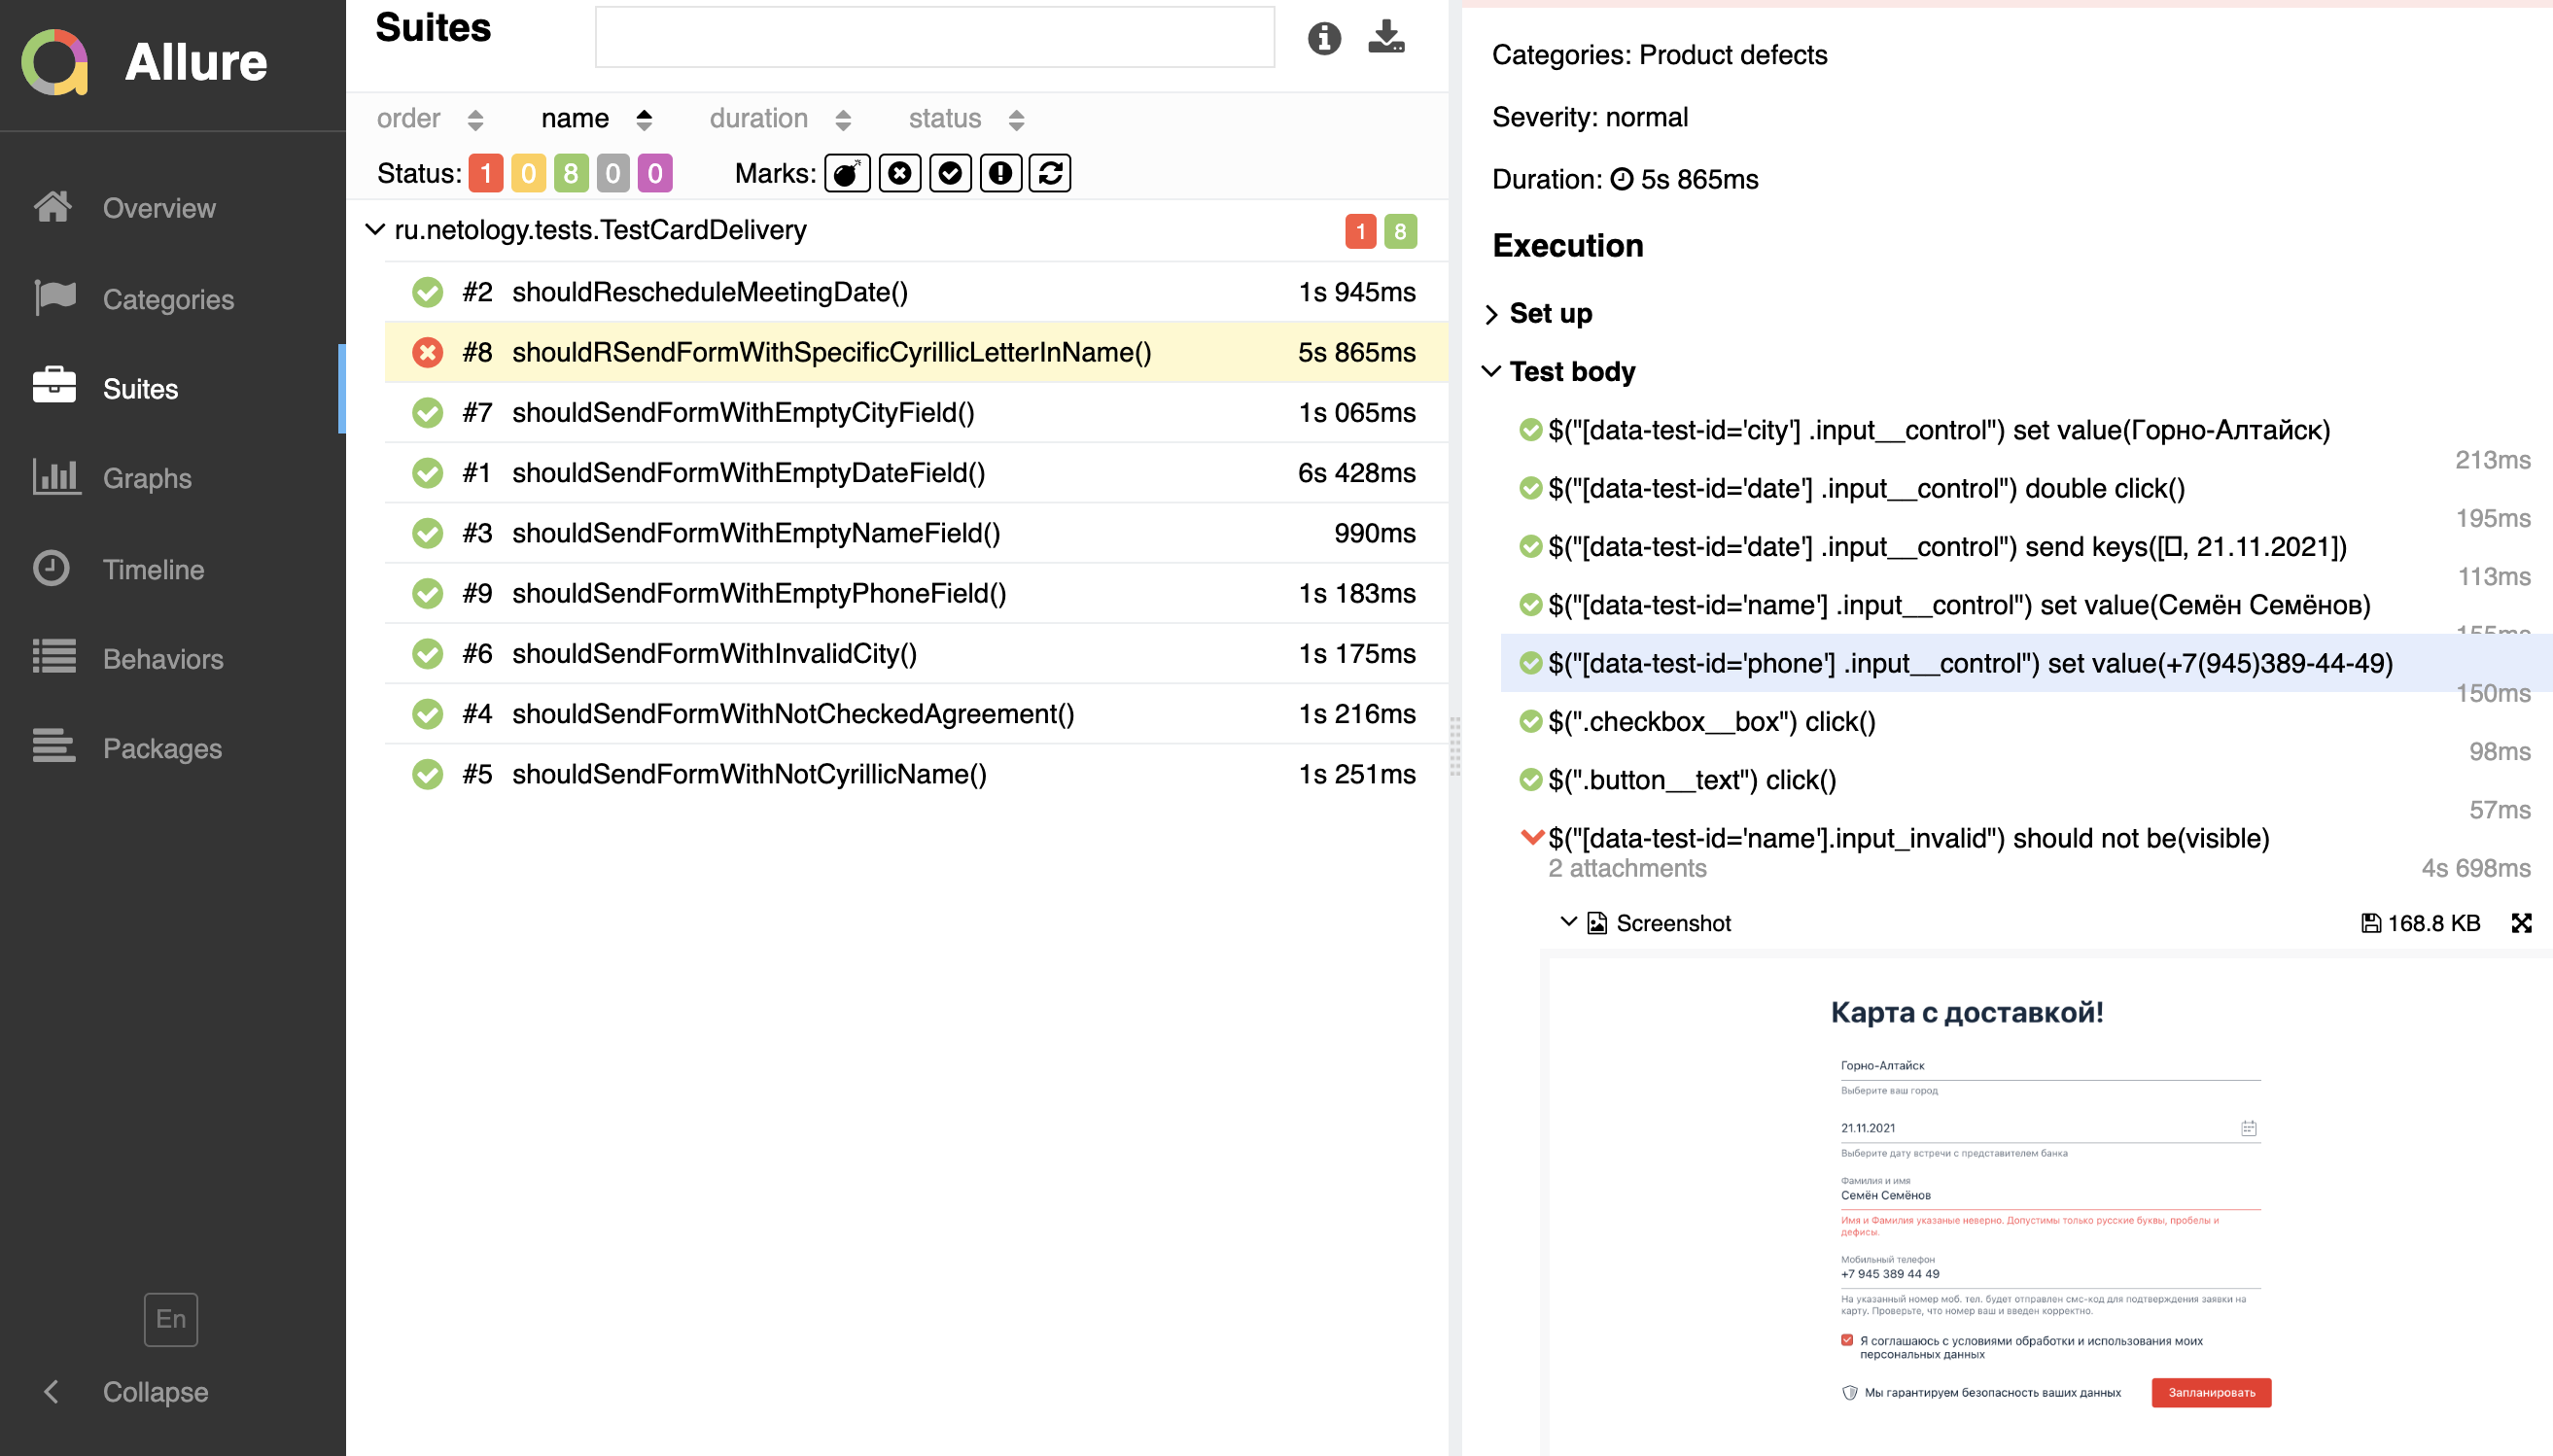2553x1456 pixels.
Task: Download the suites CSV with the download icon
Action: click(x=1386, y=37)
